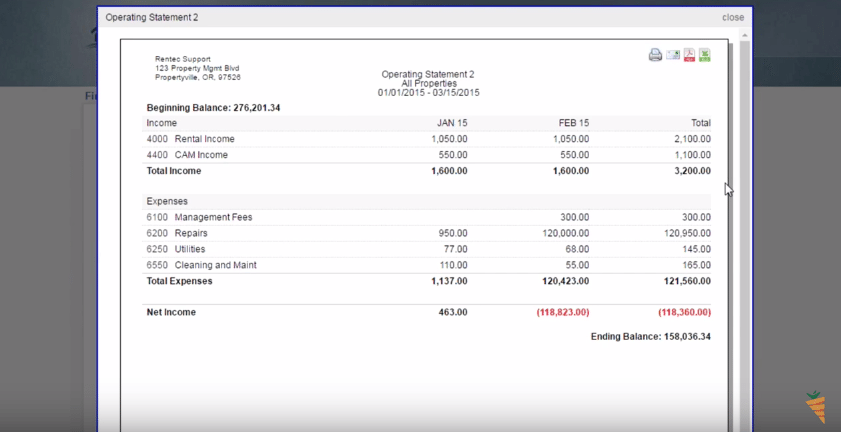Click the 'Total Income' row label
This screenshot has width=841, height=432.
click(x=174, y=171)
